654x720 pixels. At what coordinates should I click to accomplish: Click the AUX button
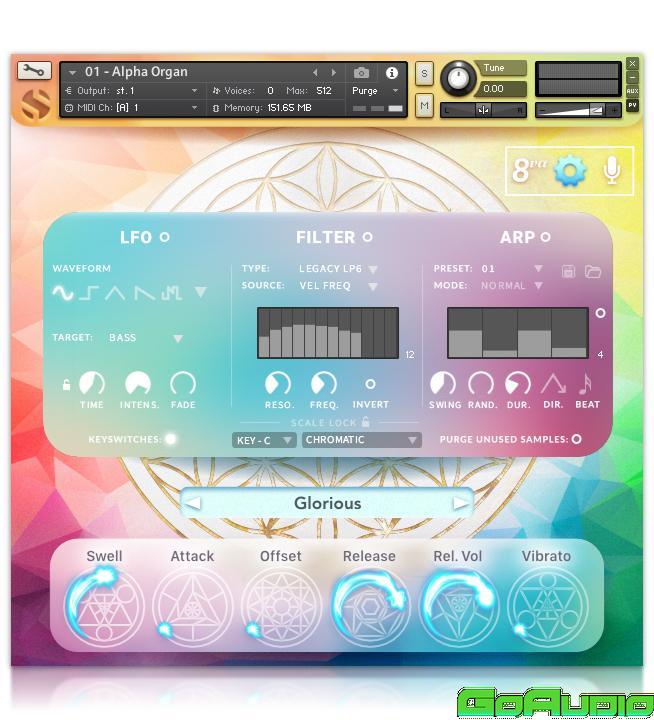coord(632,91)
